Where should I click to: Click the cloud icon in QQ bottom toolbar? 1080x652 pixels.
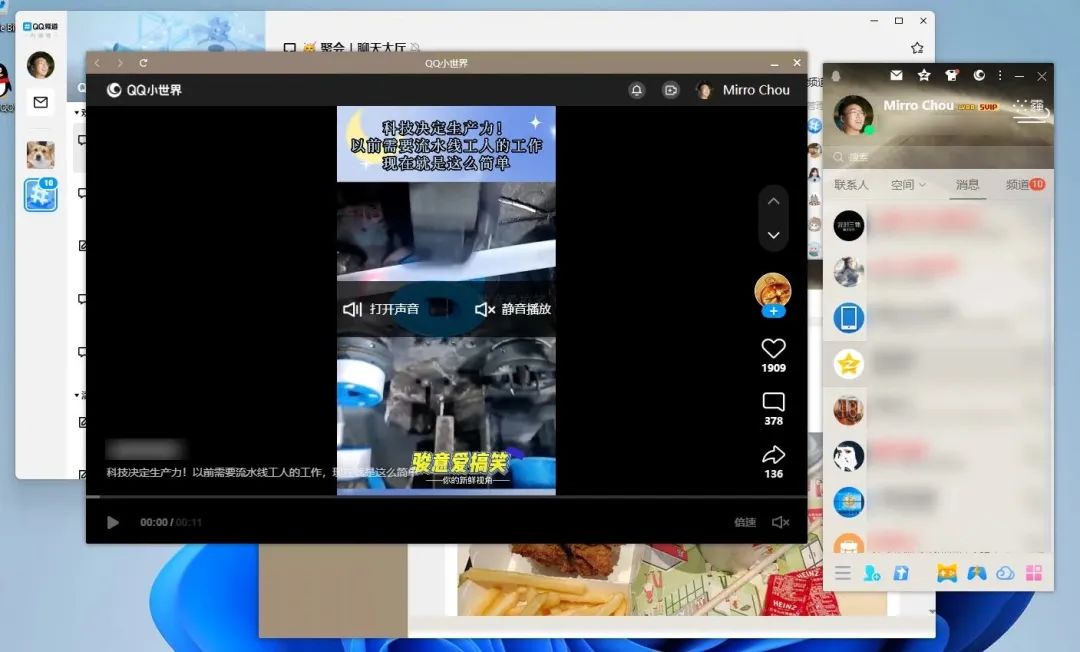(1005, 573)
